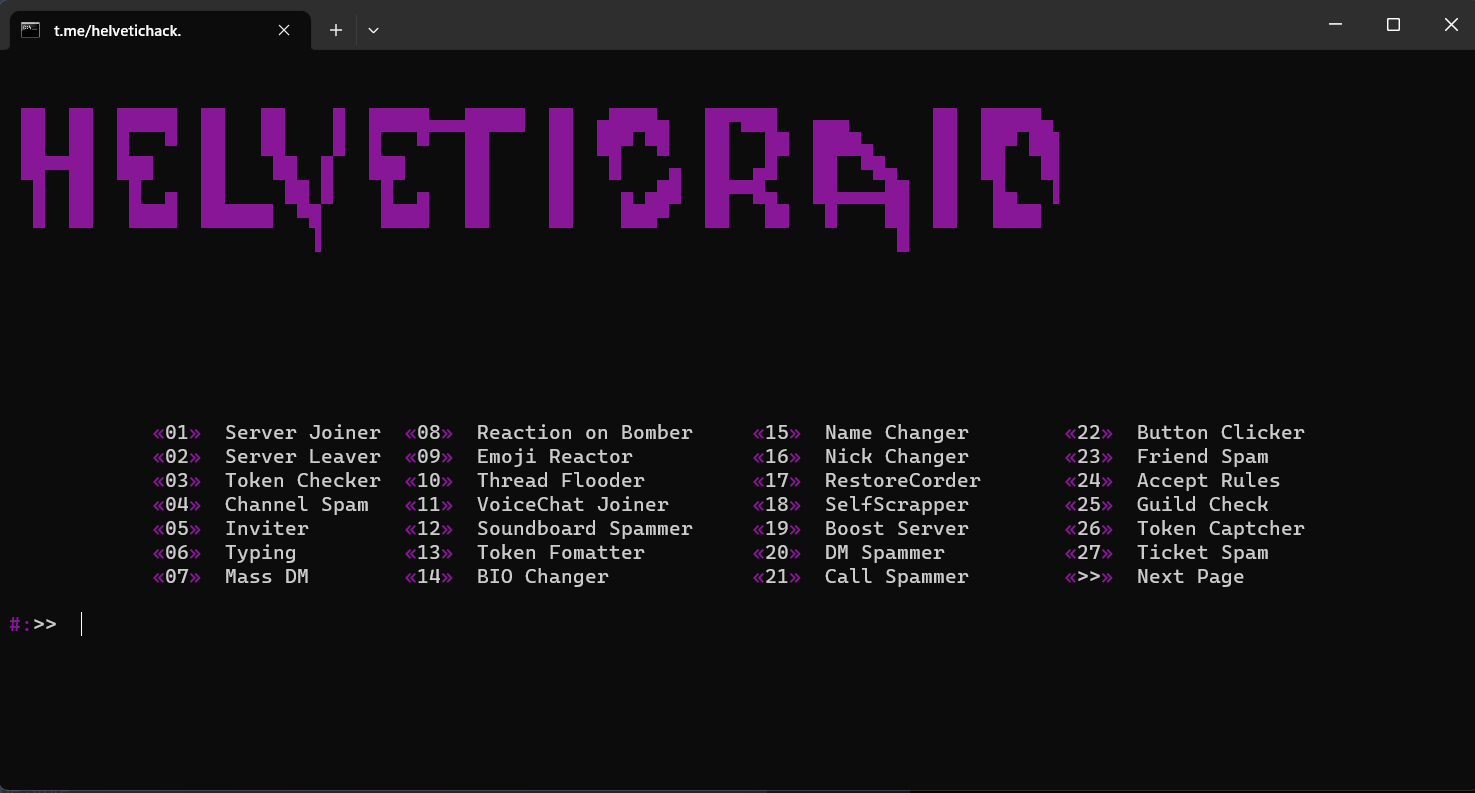
Task: Click the "Nick Changer" entry
Action: pyautogui.click(x=897, y=457)
